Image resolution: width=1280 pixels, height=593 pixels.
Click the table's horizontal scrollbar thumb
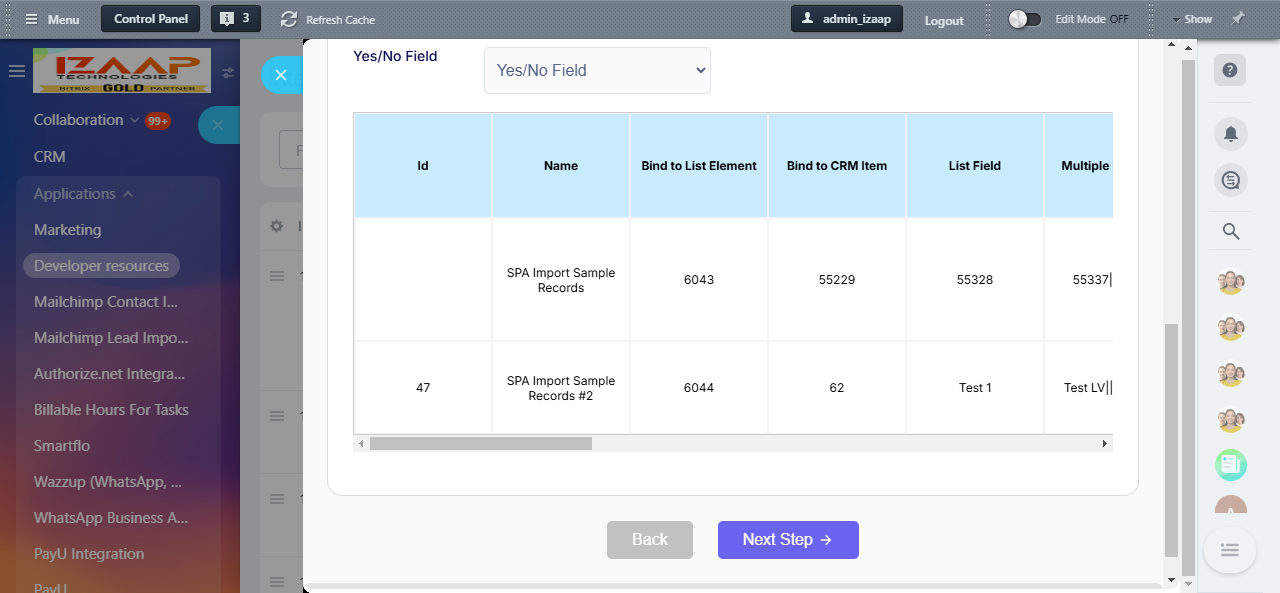(x=480, y=443)
